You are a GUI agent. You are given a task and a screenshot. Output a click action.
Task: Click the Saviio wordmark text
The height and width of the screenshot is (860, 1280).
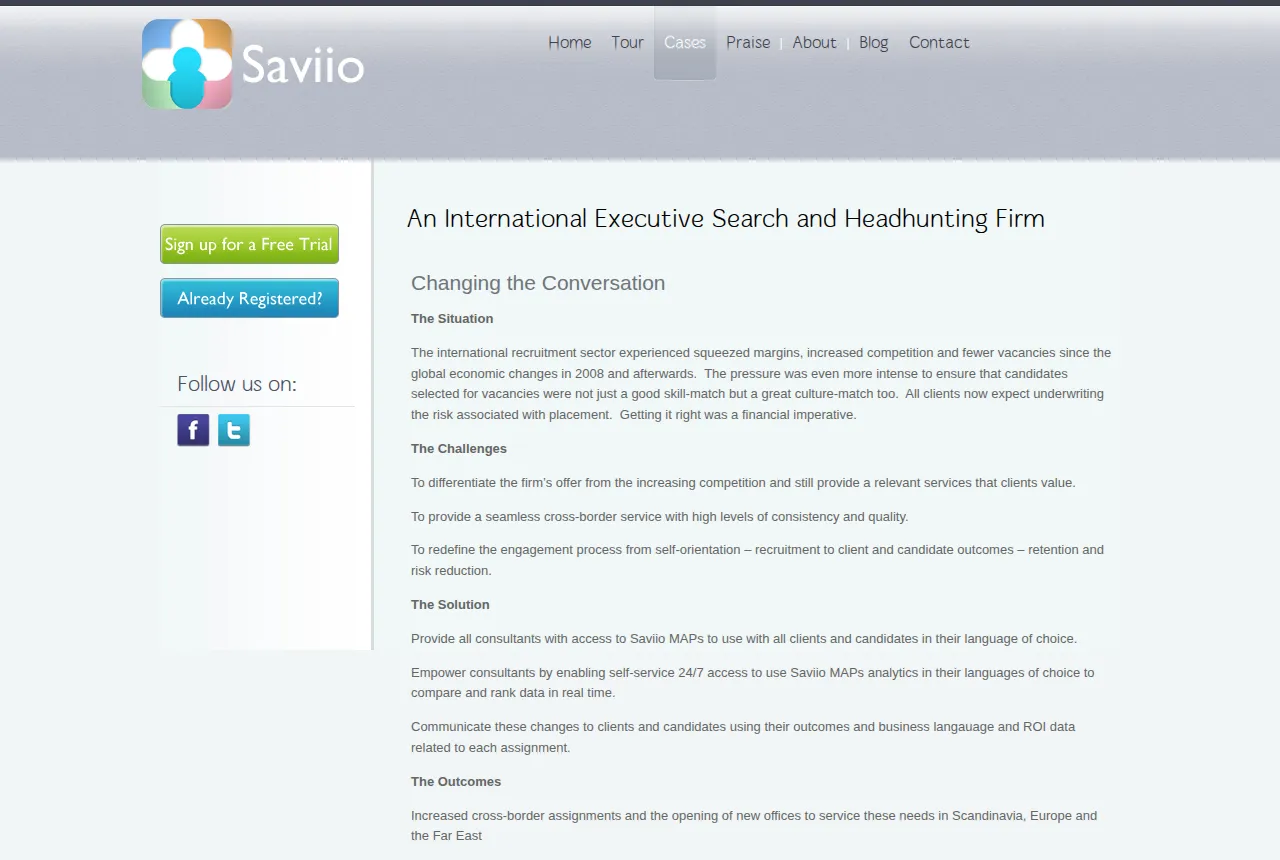[x=303, y=65]
